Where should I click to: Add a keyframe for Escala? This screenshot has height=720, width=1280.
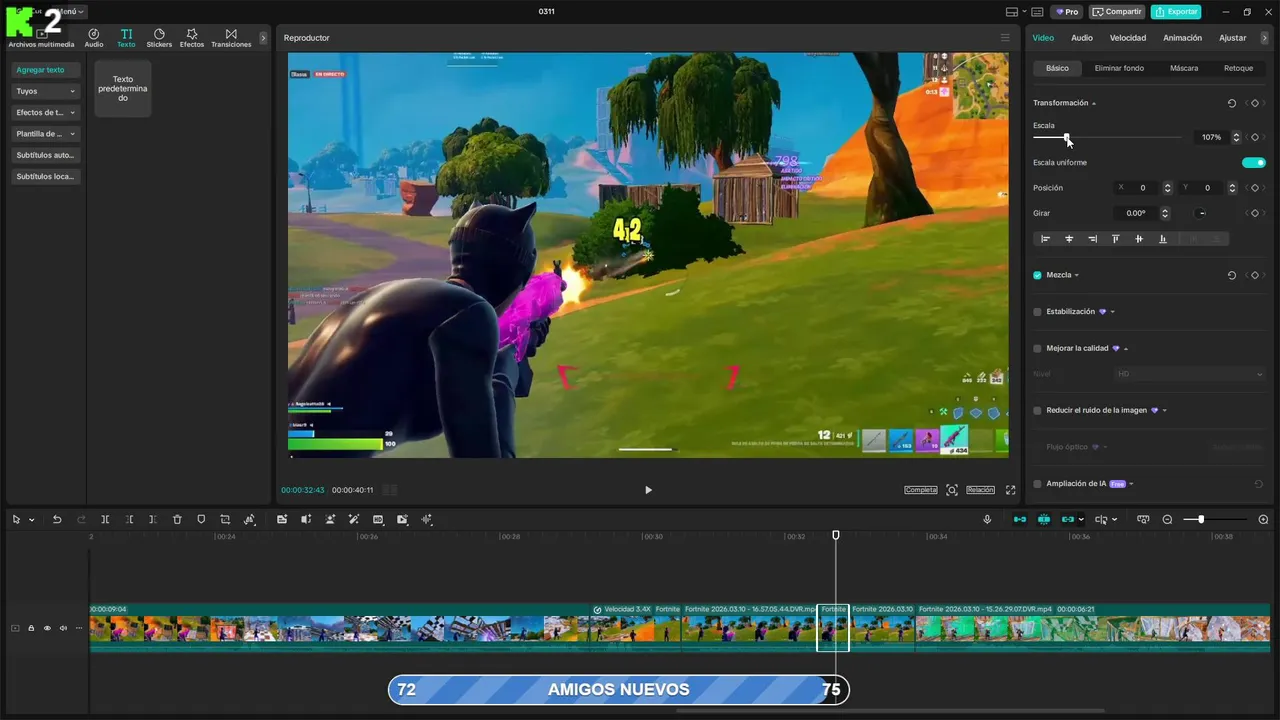(x=1255, y=137)
